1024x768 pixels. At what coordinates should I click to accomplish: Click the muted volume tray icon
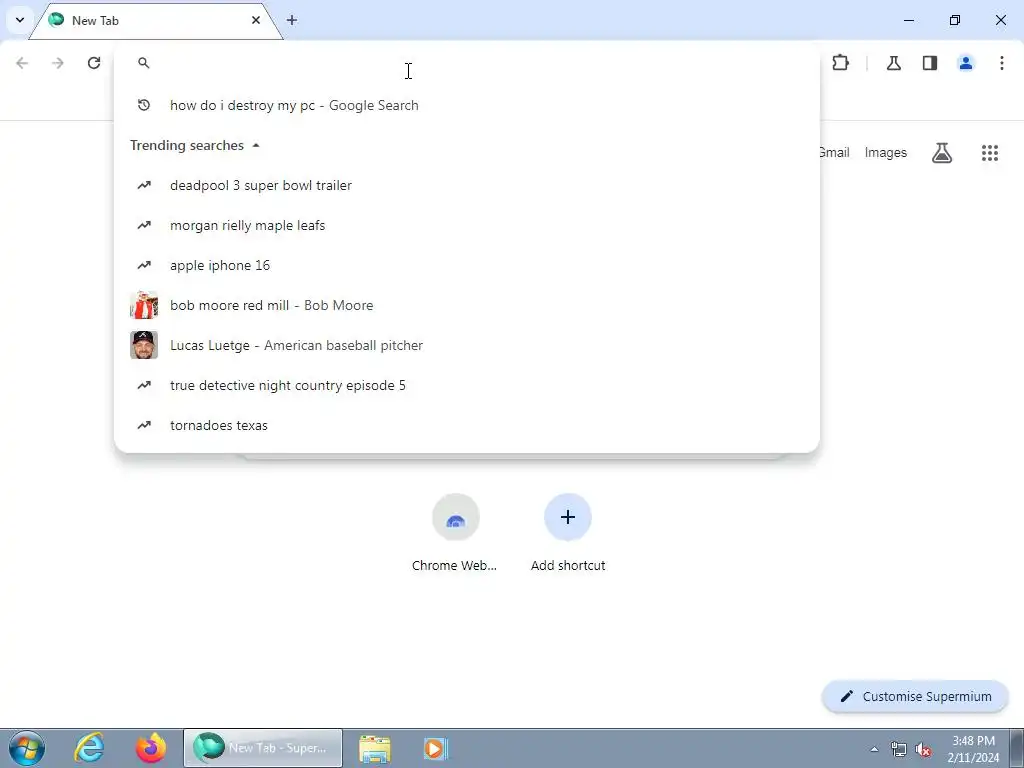click(x=923, y=749)
